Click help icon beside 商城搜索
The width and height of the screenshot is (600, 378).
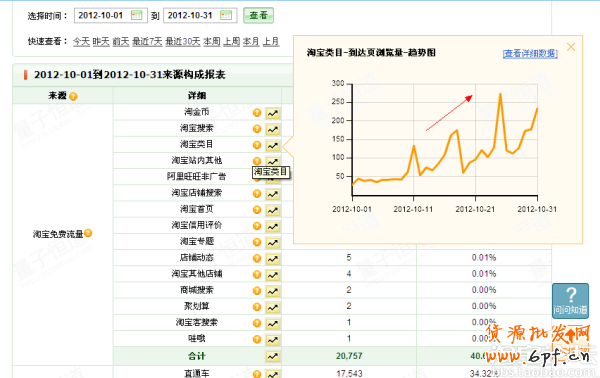coord(257,291)
